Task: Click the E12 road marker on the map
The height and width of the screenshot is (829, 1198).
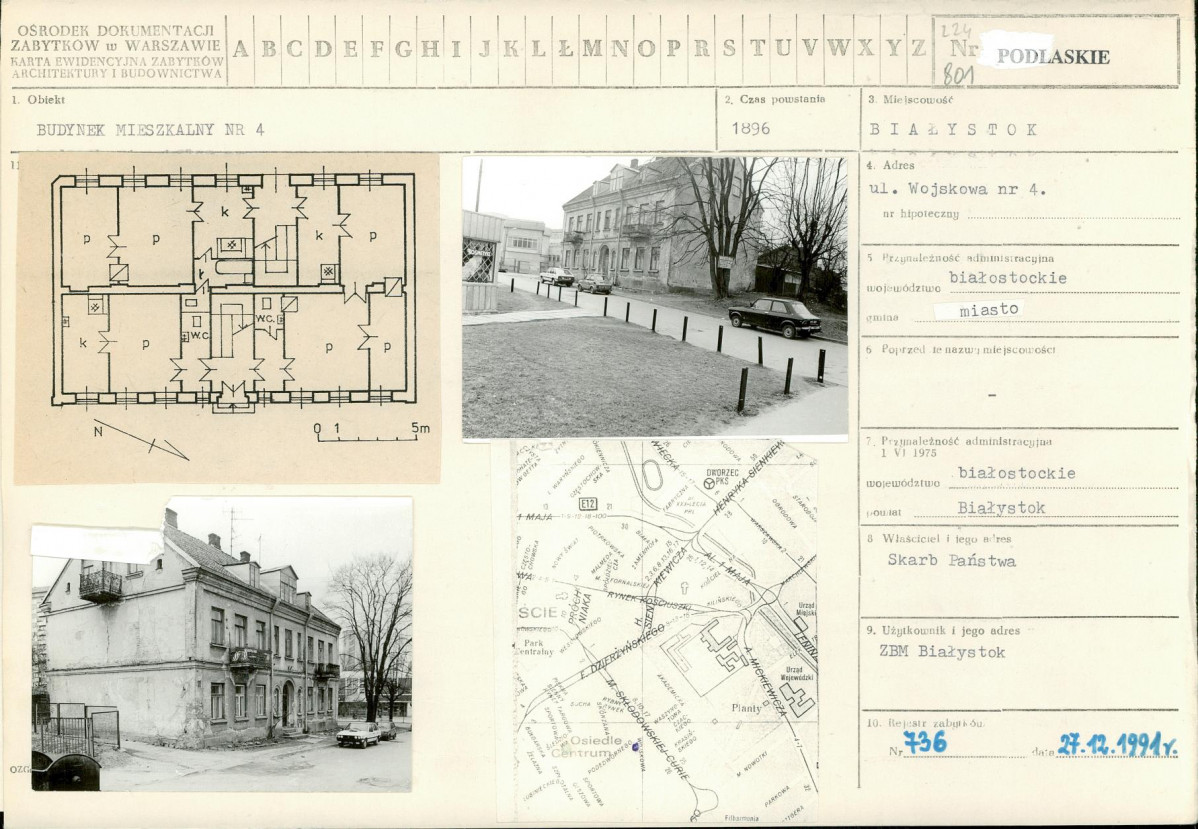Action: pyautogui.click(x=588, y=504)
